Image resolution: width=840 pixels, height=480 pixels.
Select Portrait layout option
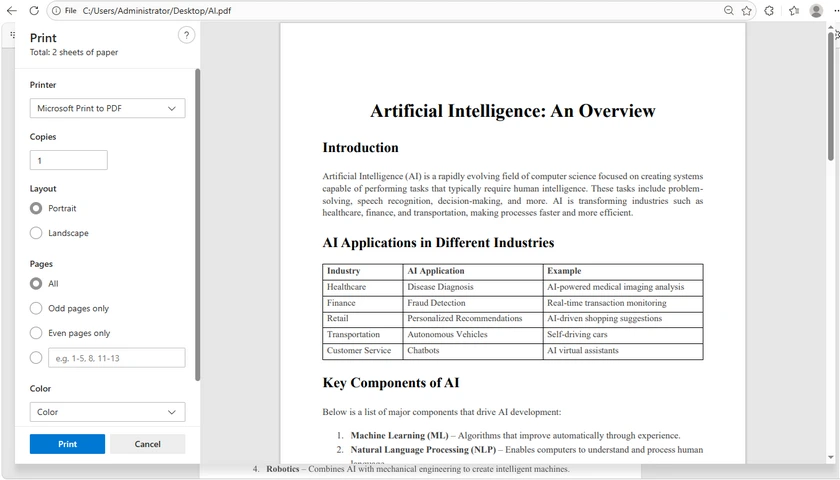point(36,208)
